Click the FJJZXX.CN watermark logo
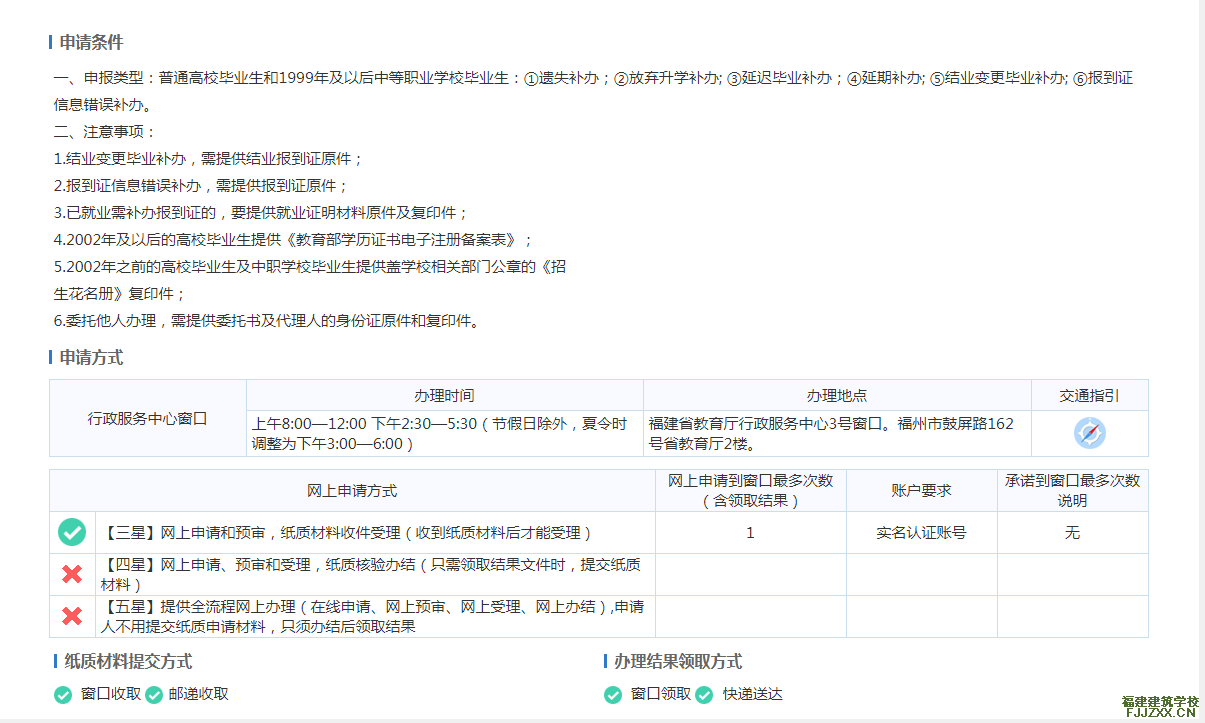 pos(1160,707)
